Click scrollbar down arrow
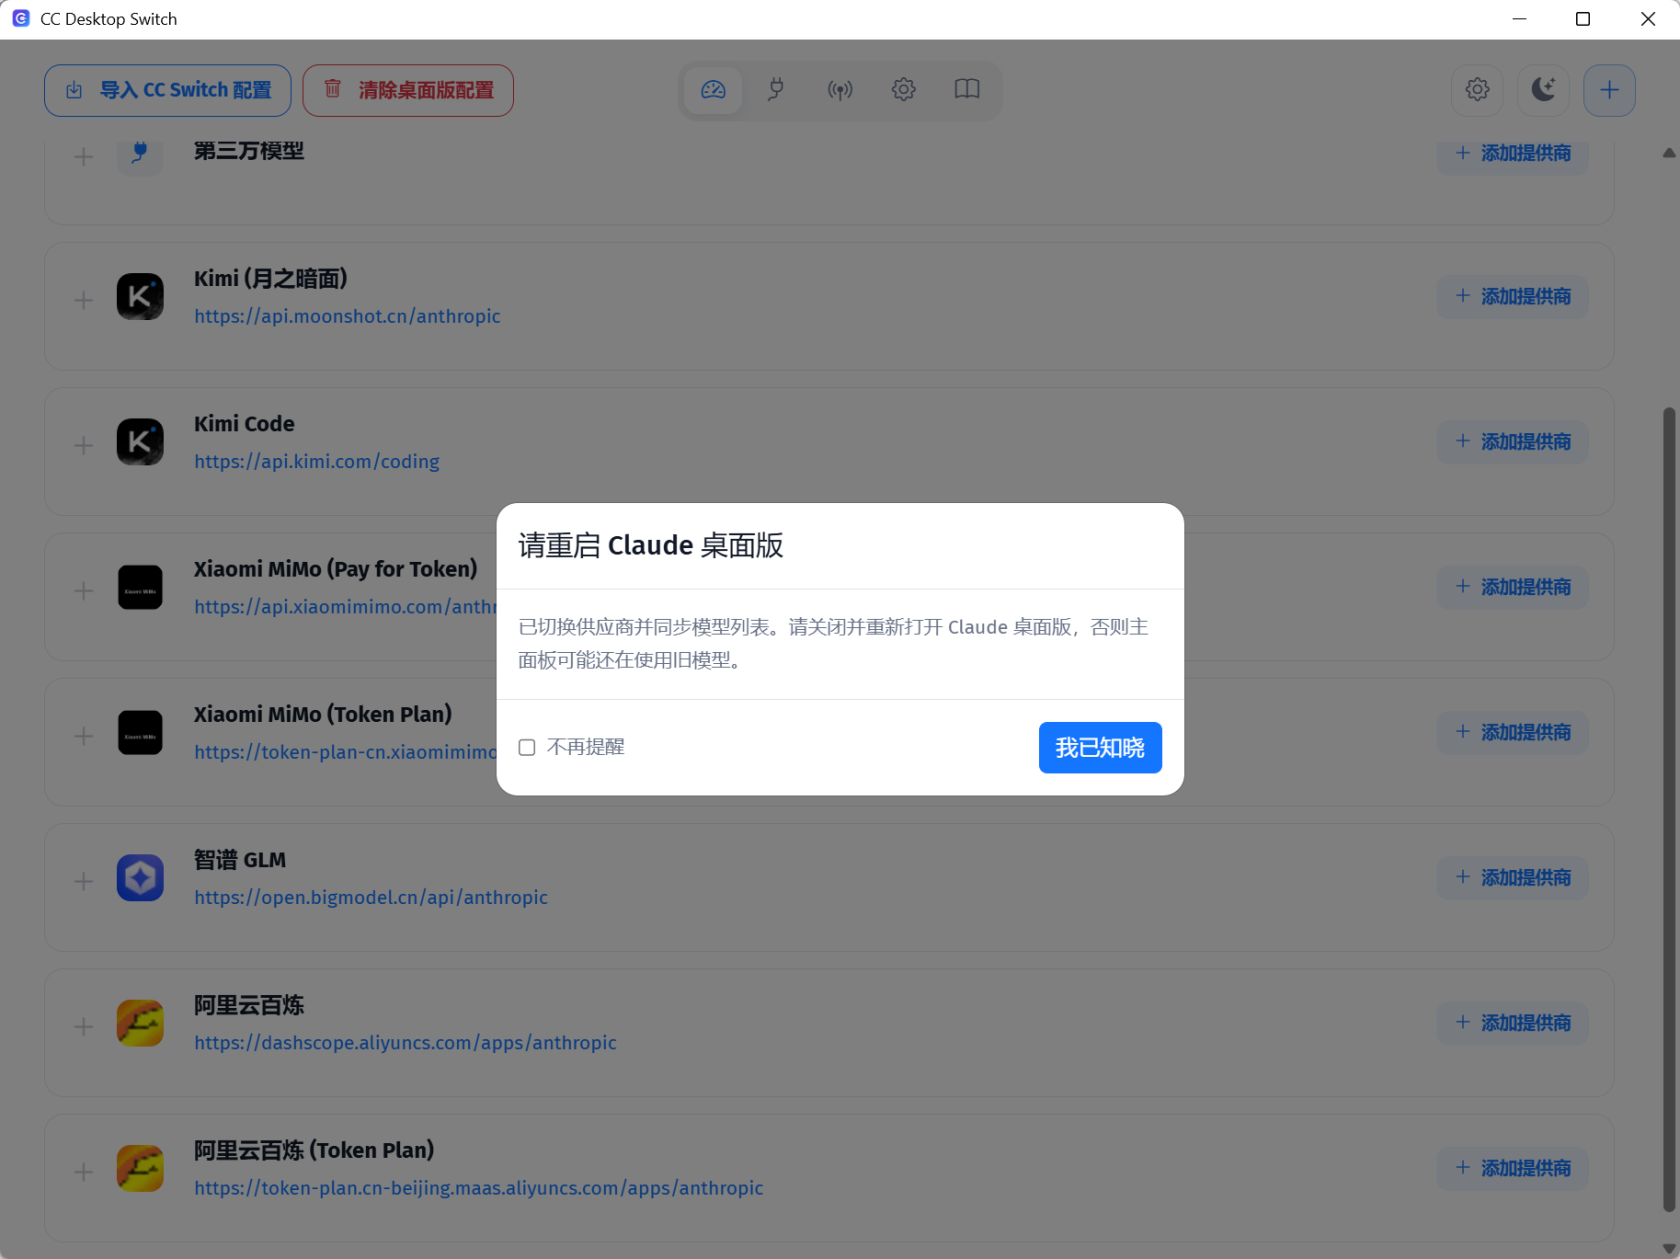The height and width of the screenshot is (1259, 1680). 1668,1249
